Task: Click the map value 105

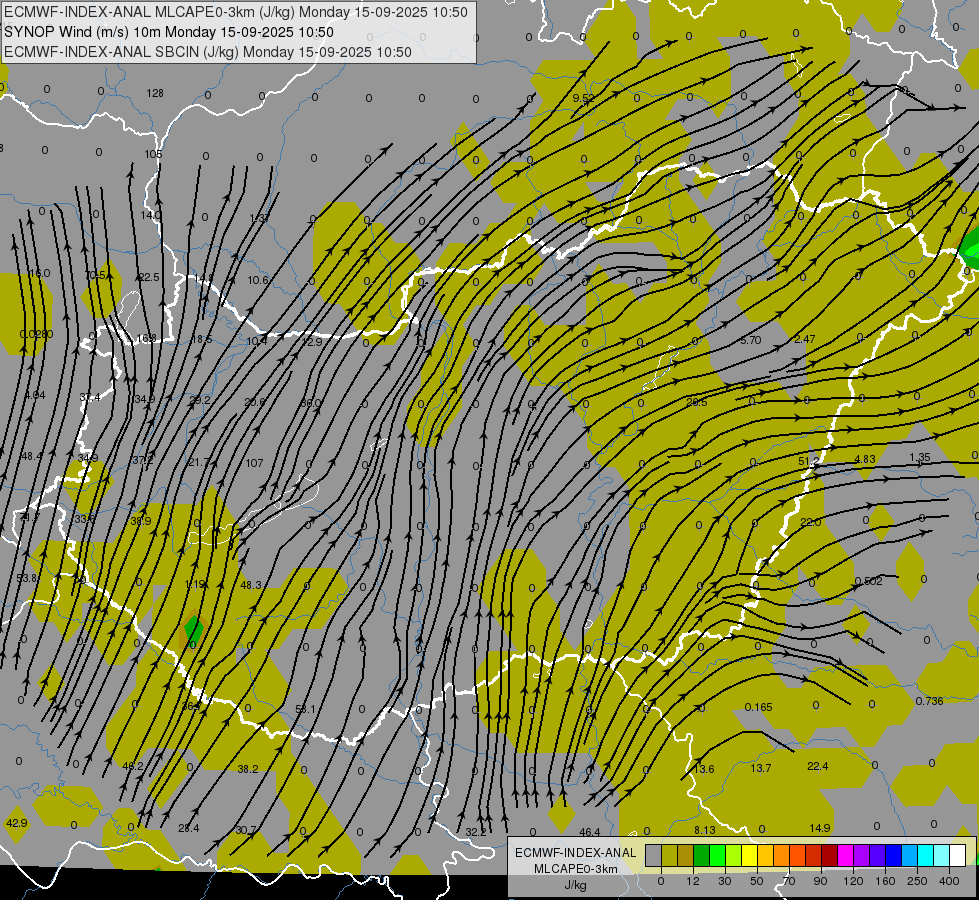Action: click(x=154, y=154)
